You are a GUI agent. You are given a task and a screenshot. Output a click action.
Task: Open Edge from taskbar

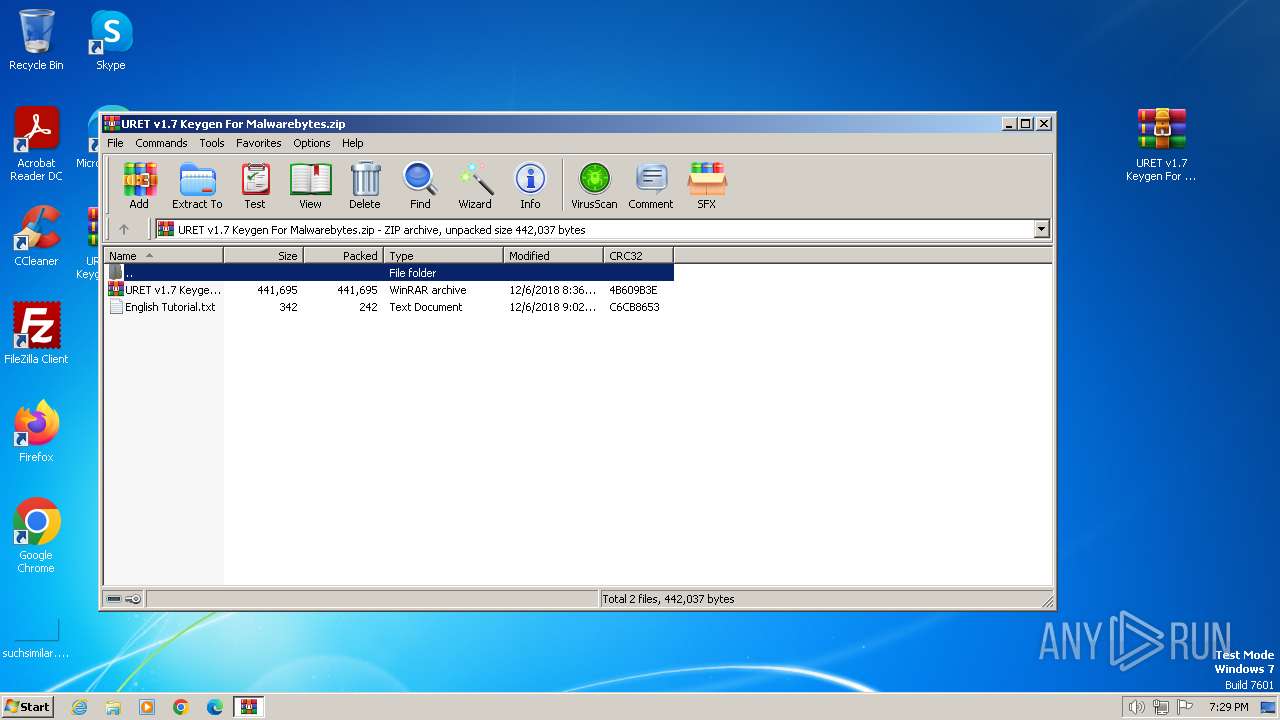pyautogui.click(x=215, y=707)
